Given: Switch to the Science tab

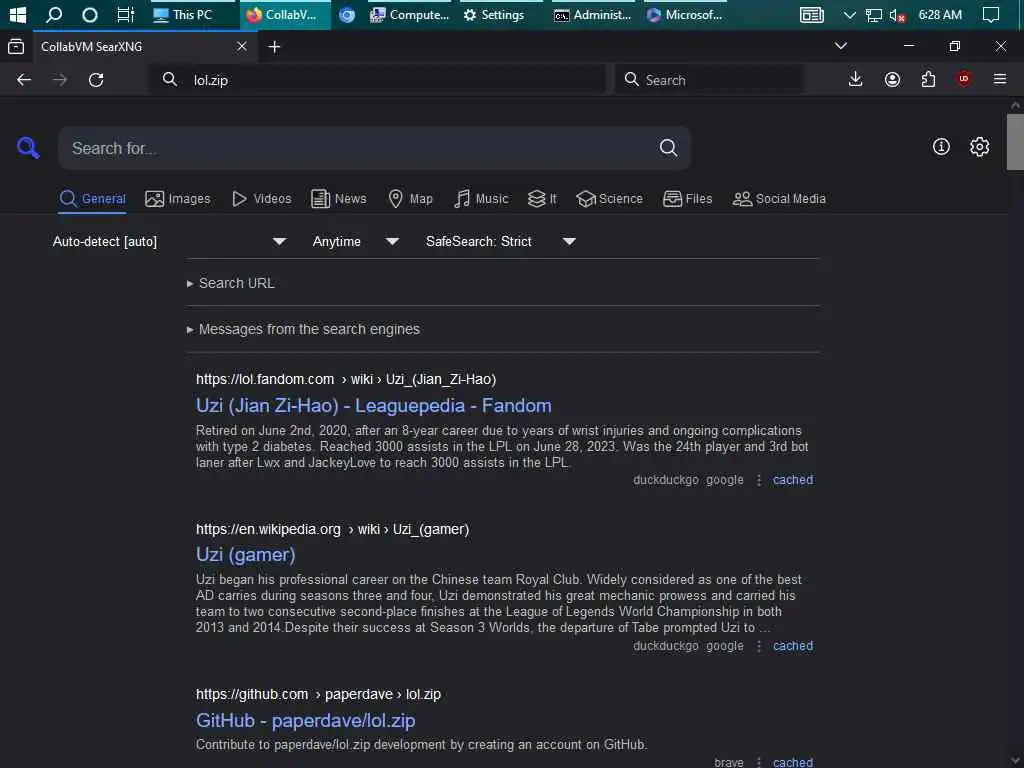Looking at the screenshot, I should point(609,199).
